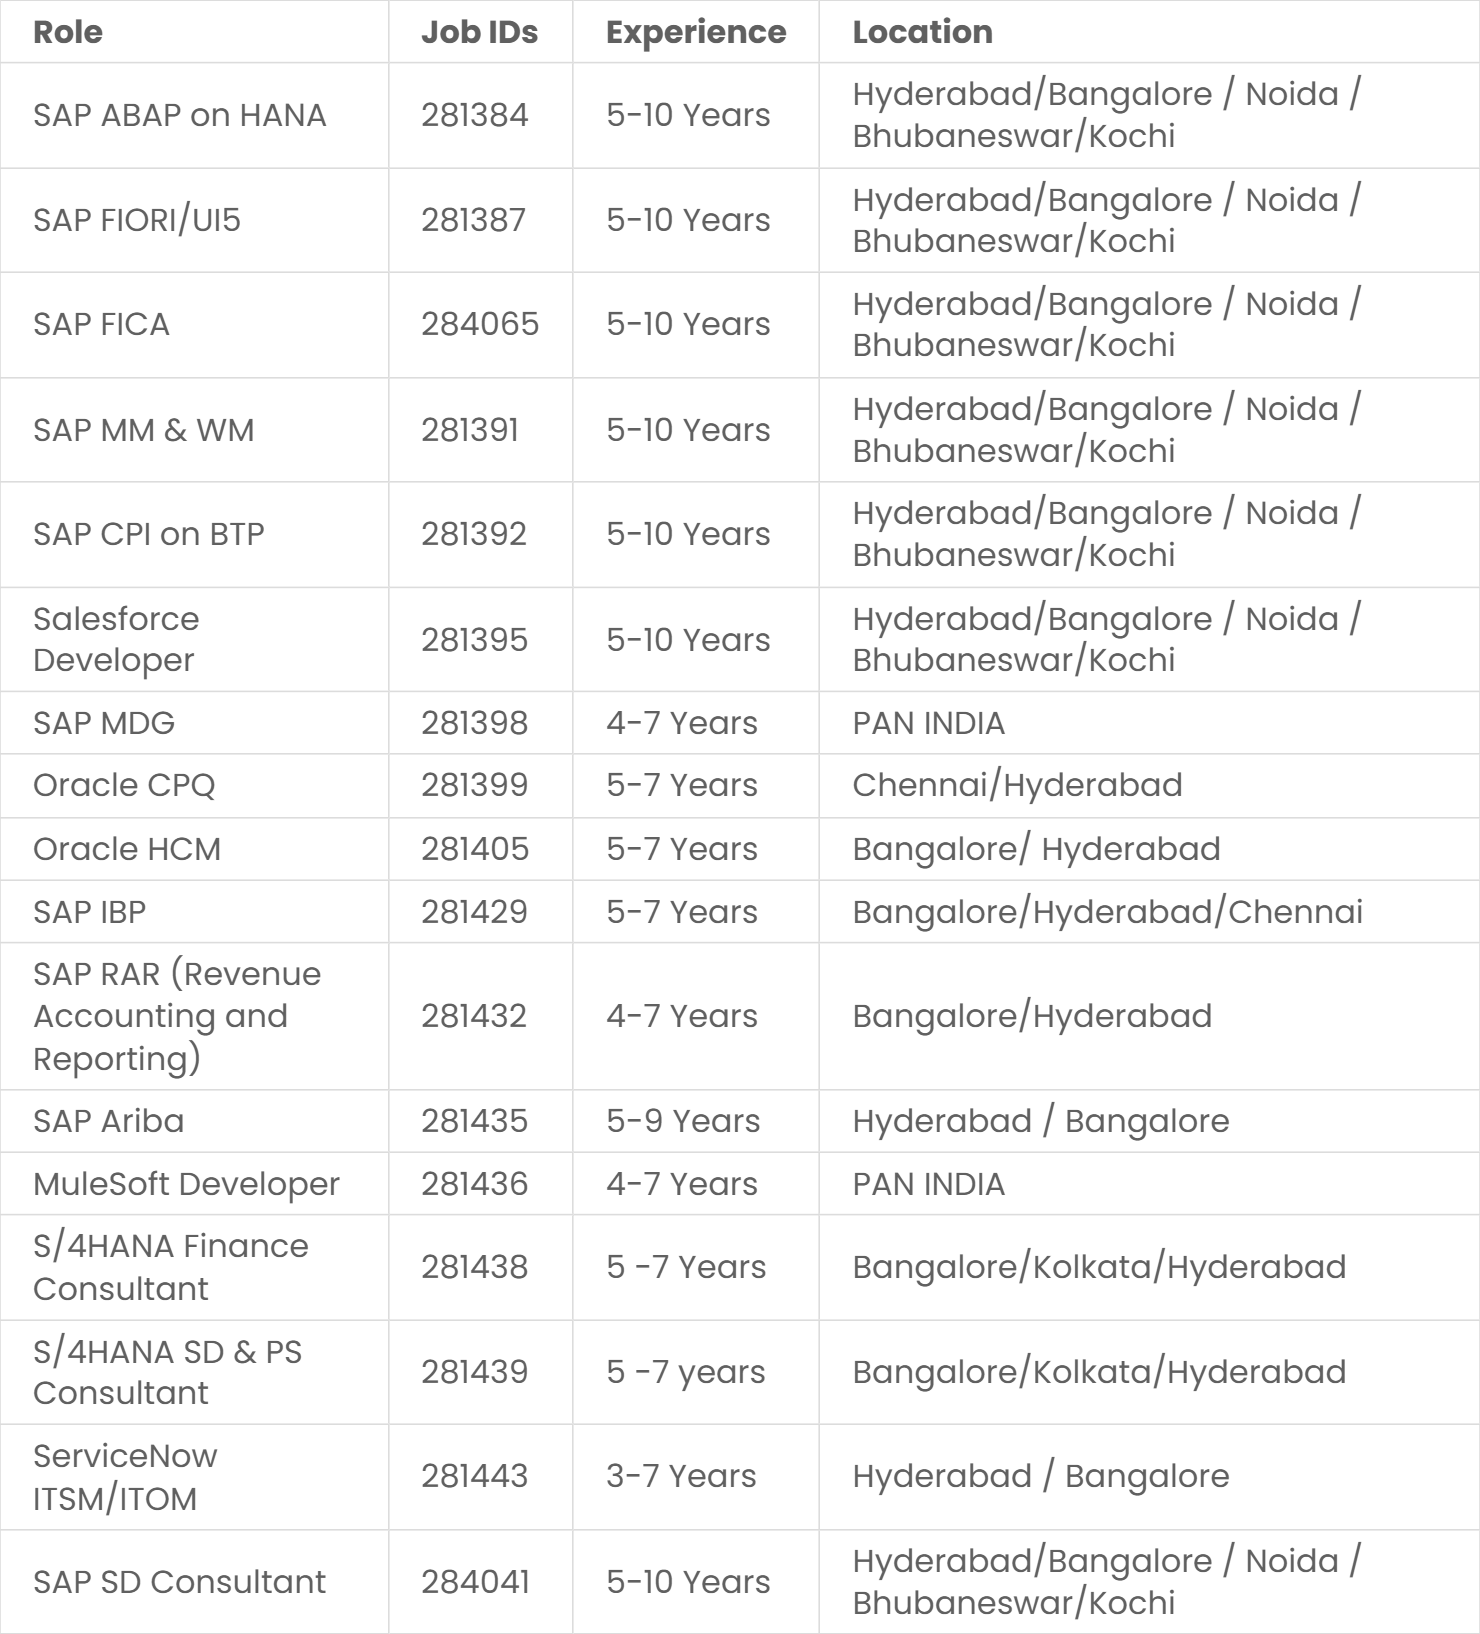This screenshot has width=1480, height=1634.
Task: Click the Experience column header
Action: (x=696, y=32)
